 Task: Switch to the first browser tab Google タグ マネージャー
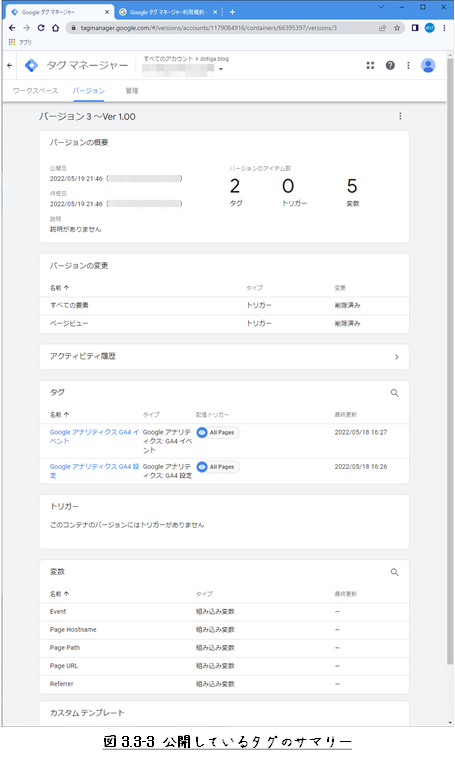(61, 12)
